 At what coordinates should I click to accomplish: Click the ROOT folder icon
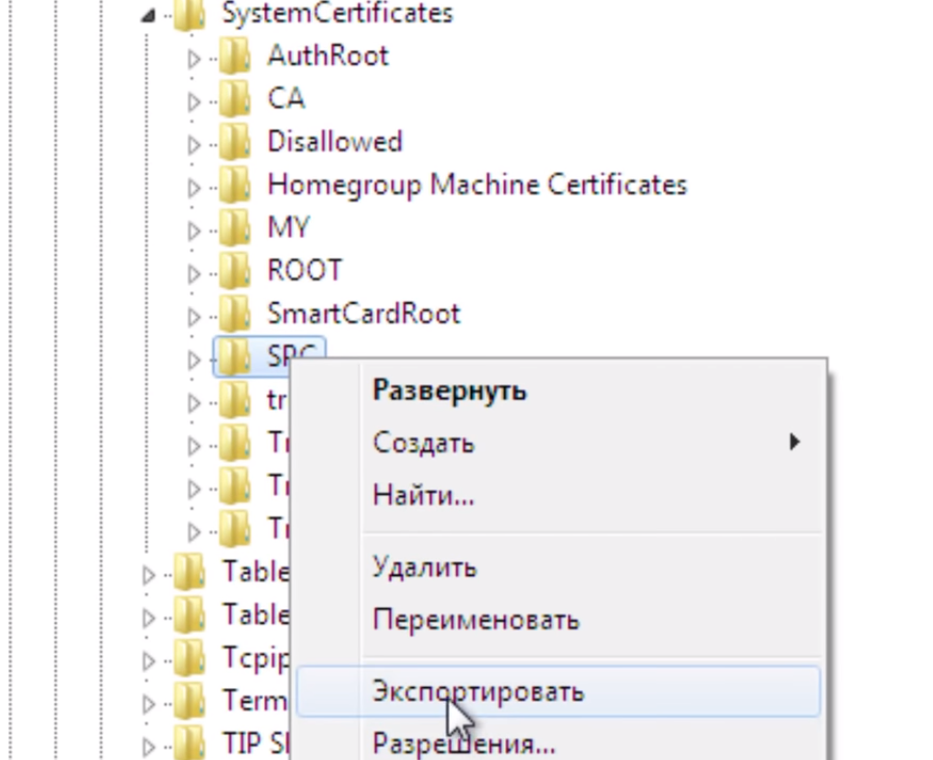click(235, 270)
